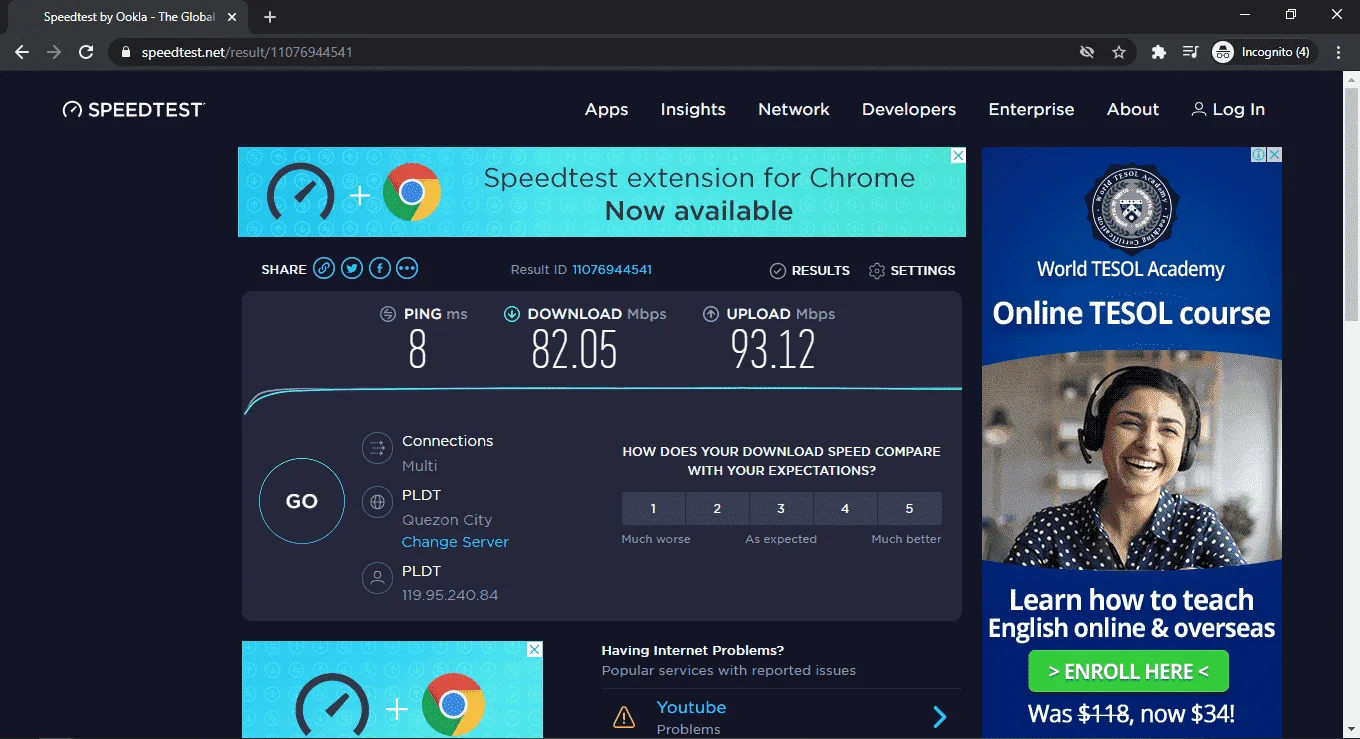Open the Result ID 11076944541 link

pos(612,270)
